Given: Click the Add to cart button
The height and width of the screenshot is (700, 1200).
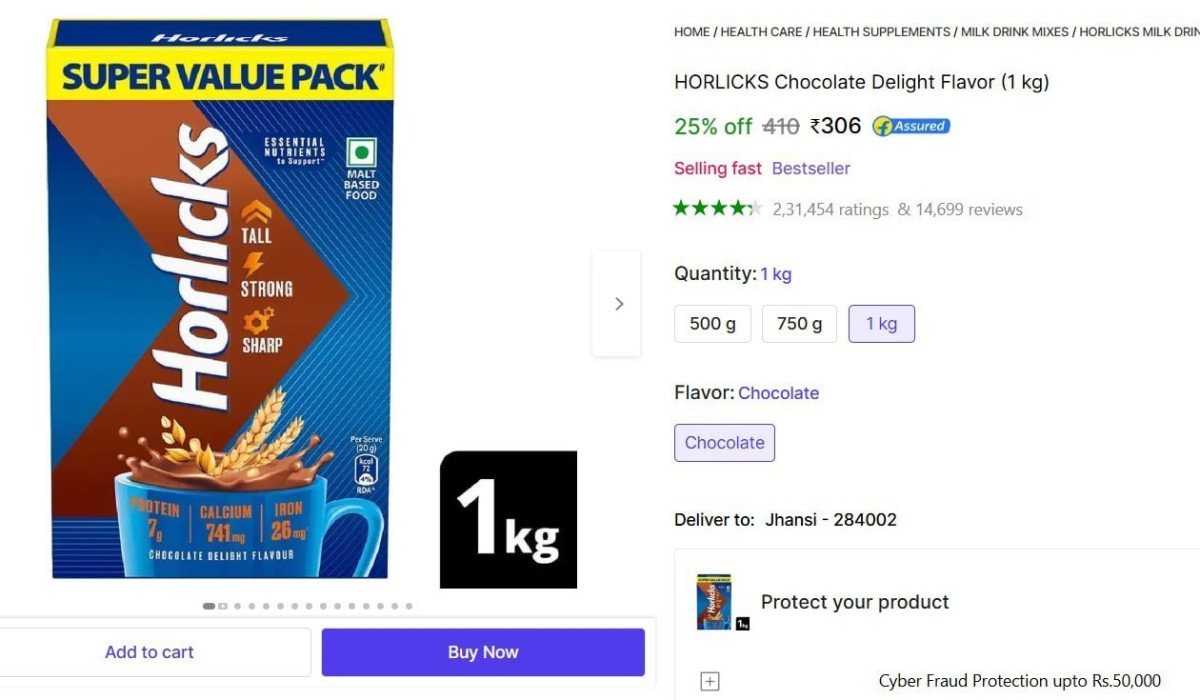Looking at the screenshot, I should coord(150,652).
